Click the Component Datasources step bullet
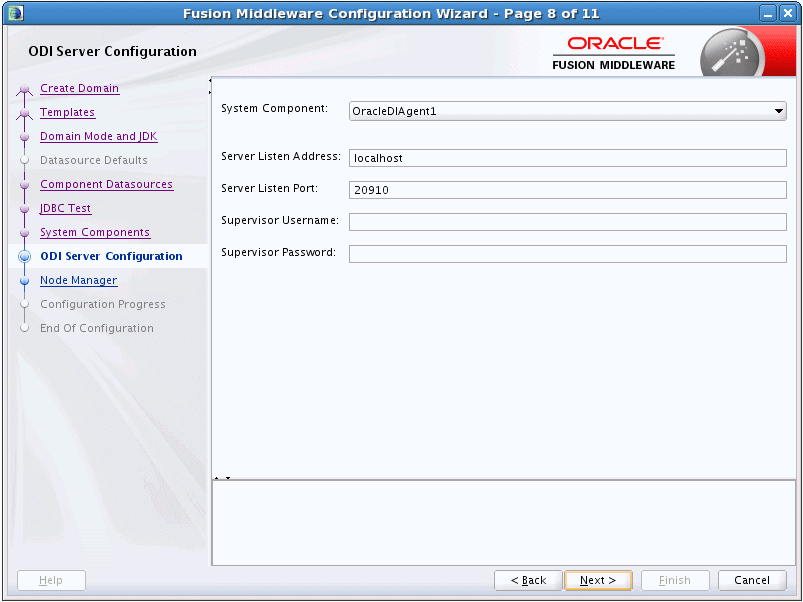Screen dimensions: 803x602 point(24,185)
